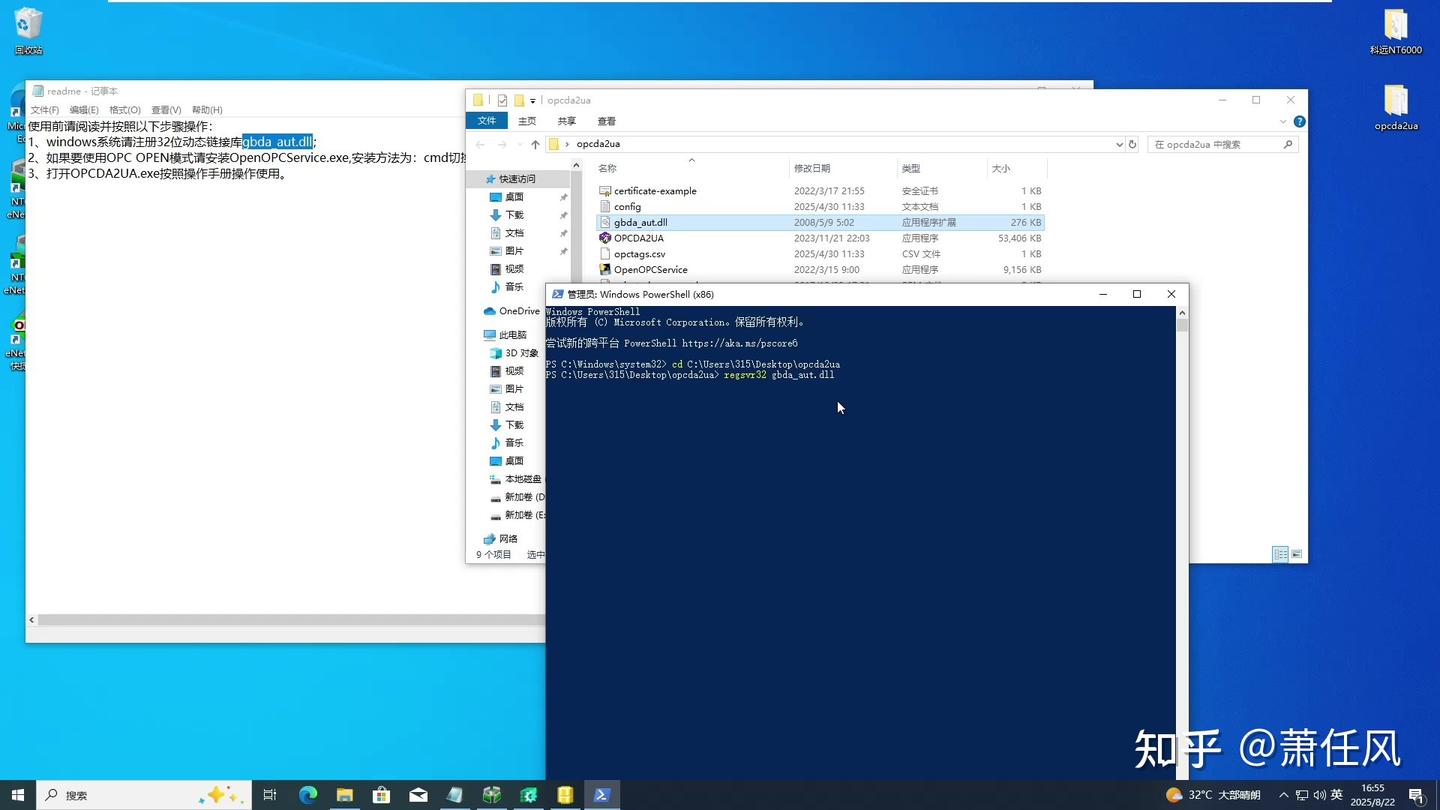The image size is (1440, 810).
Task: Open Windows PowerShell from the taskbar
Action: pyautogui.click(x=601, y=795)
